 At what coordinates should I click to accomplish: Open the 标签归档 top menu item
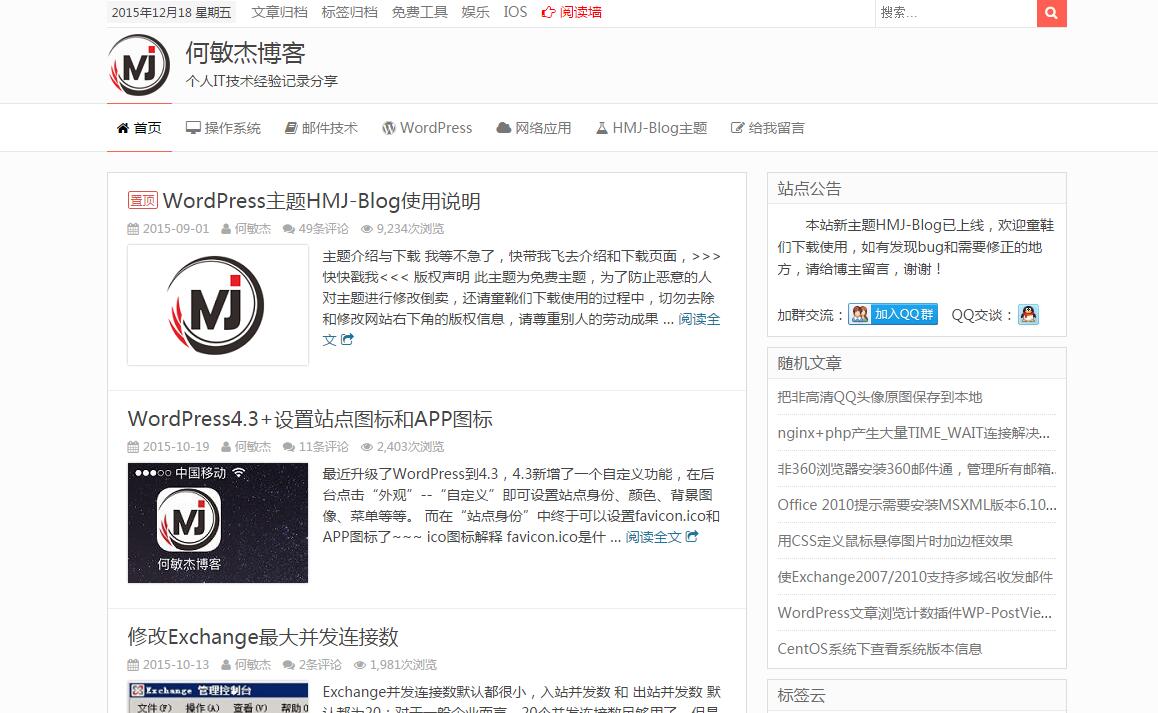point(349,12)
